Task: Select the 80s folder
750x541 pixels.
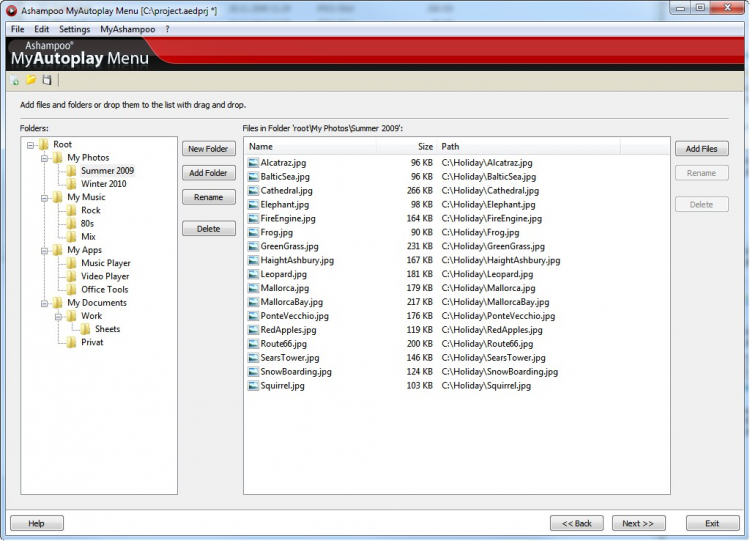Action: pyautogui.click(x=88, y=223)
